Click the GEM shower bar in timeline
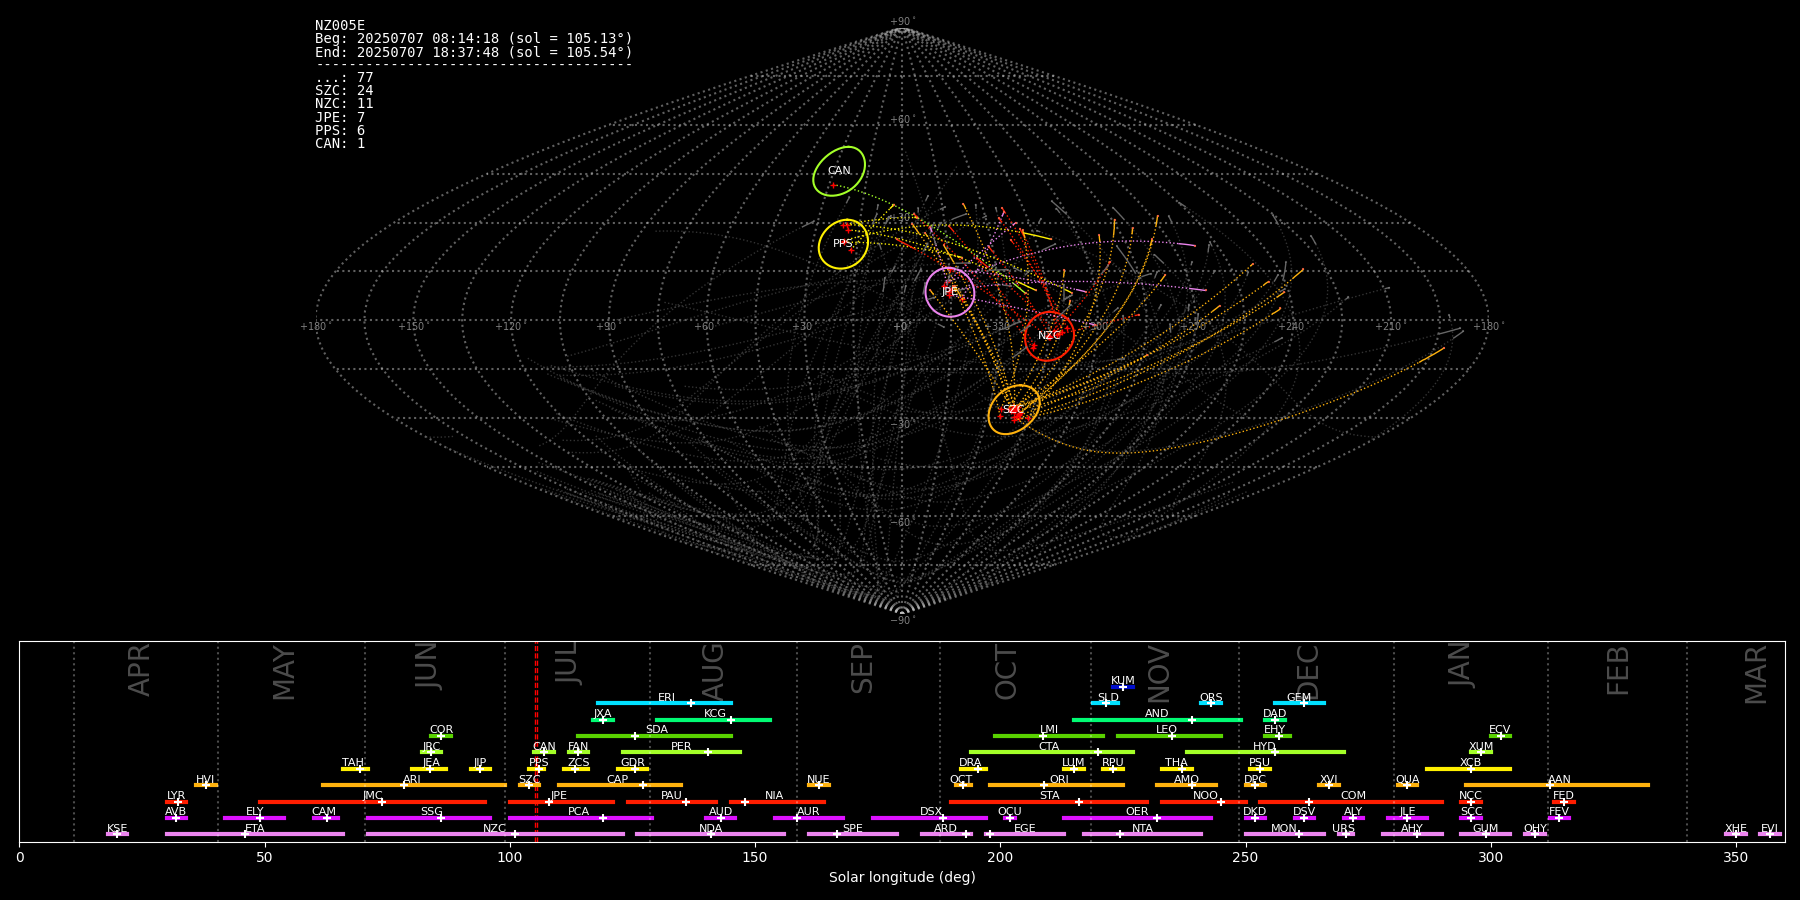The image size is (1800, 900). point(1299,703)
